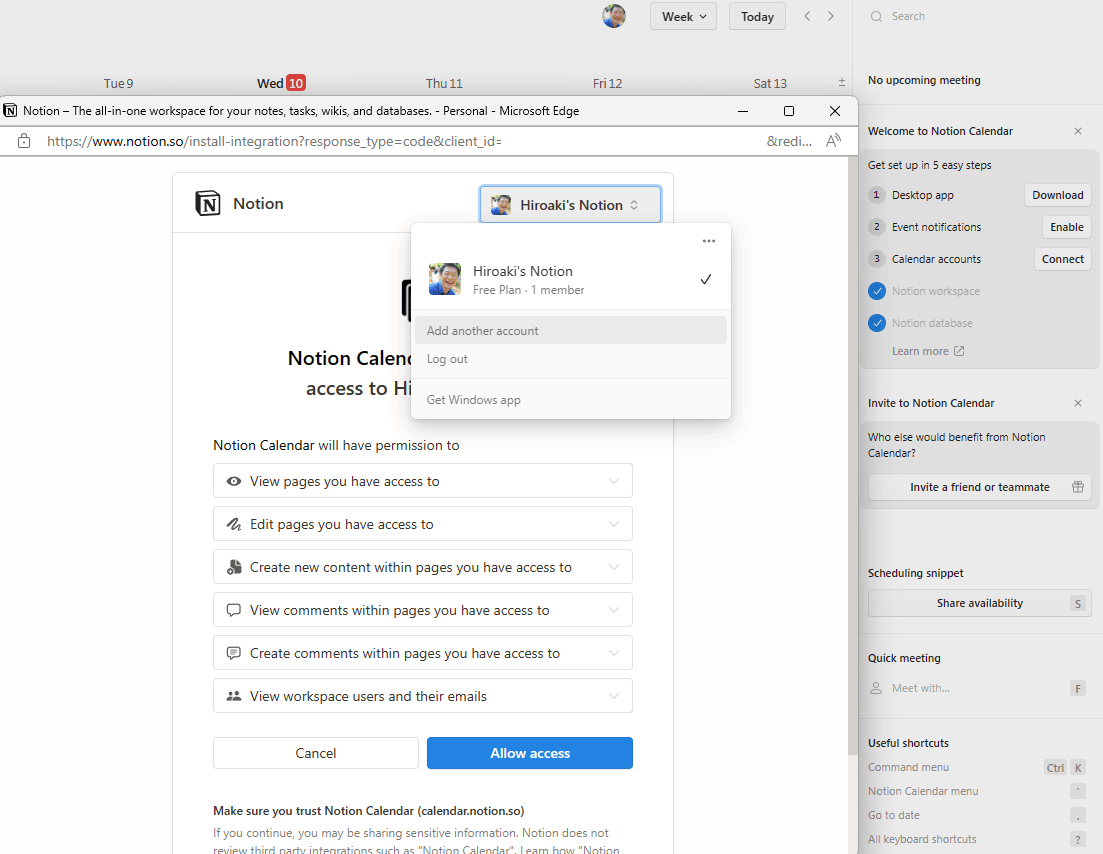Click the Meet with field
The height and width of the screenshot is (854, 1103).
(x=978, y=688)
